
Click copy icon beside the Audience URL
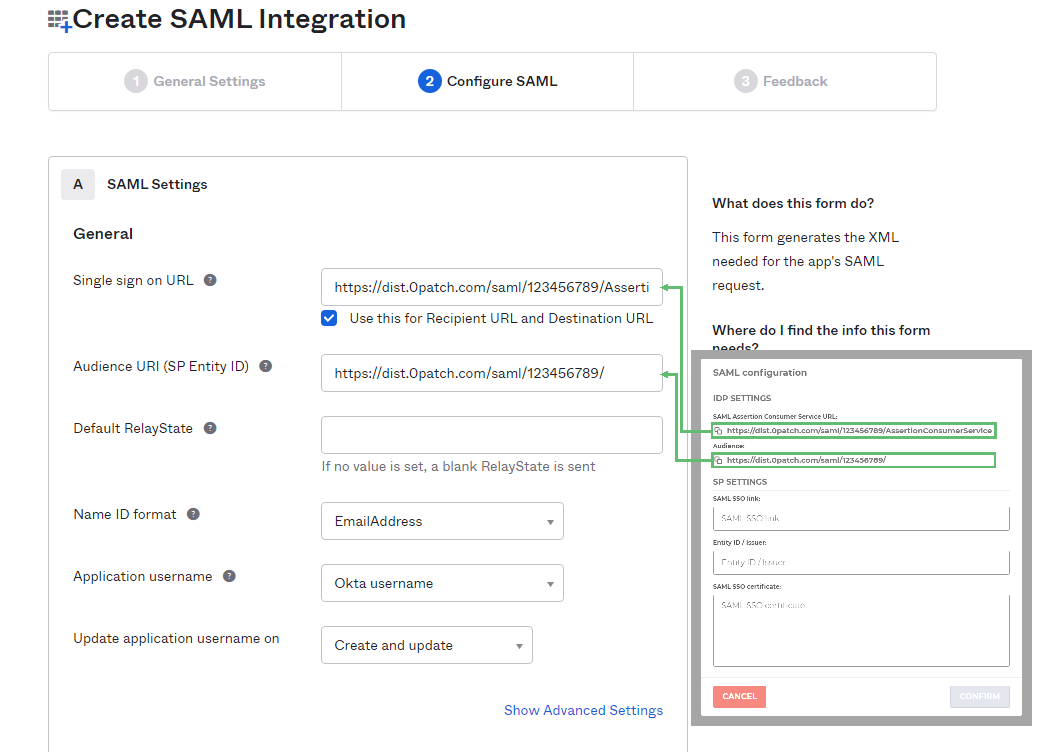pyautogui.click(x=718, y=461)
